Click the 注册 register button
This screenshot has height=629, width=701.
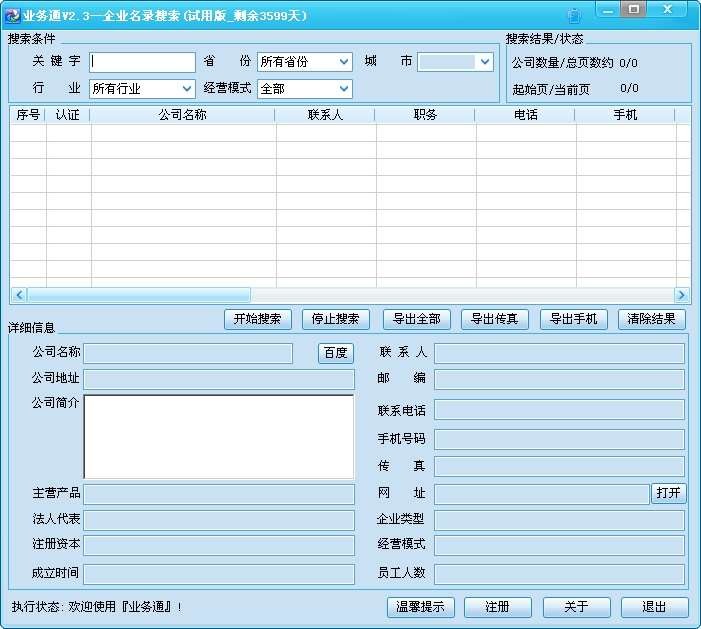(x=498, y=607)
